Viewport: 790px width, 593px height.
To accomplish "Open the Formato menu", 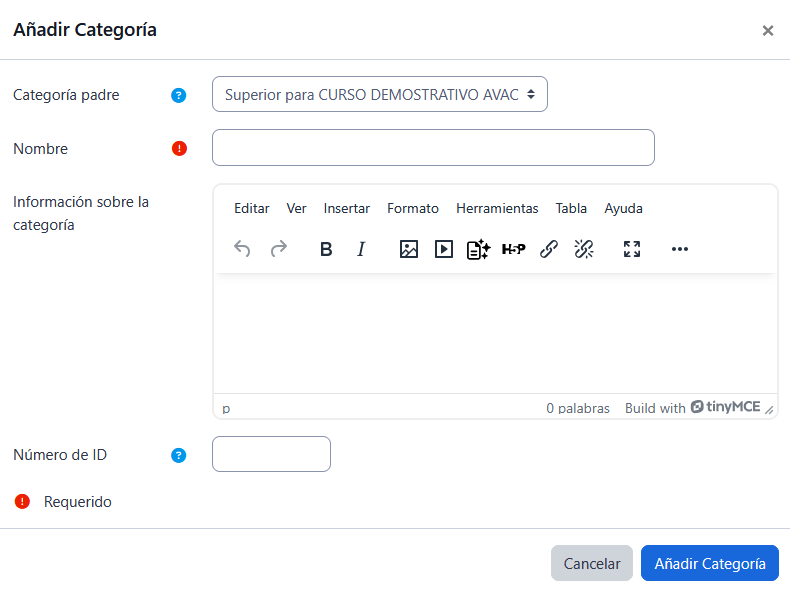I will click(413, 208).
